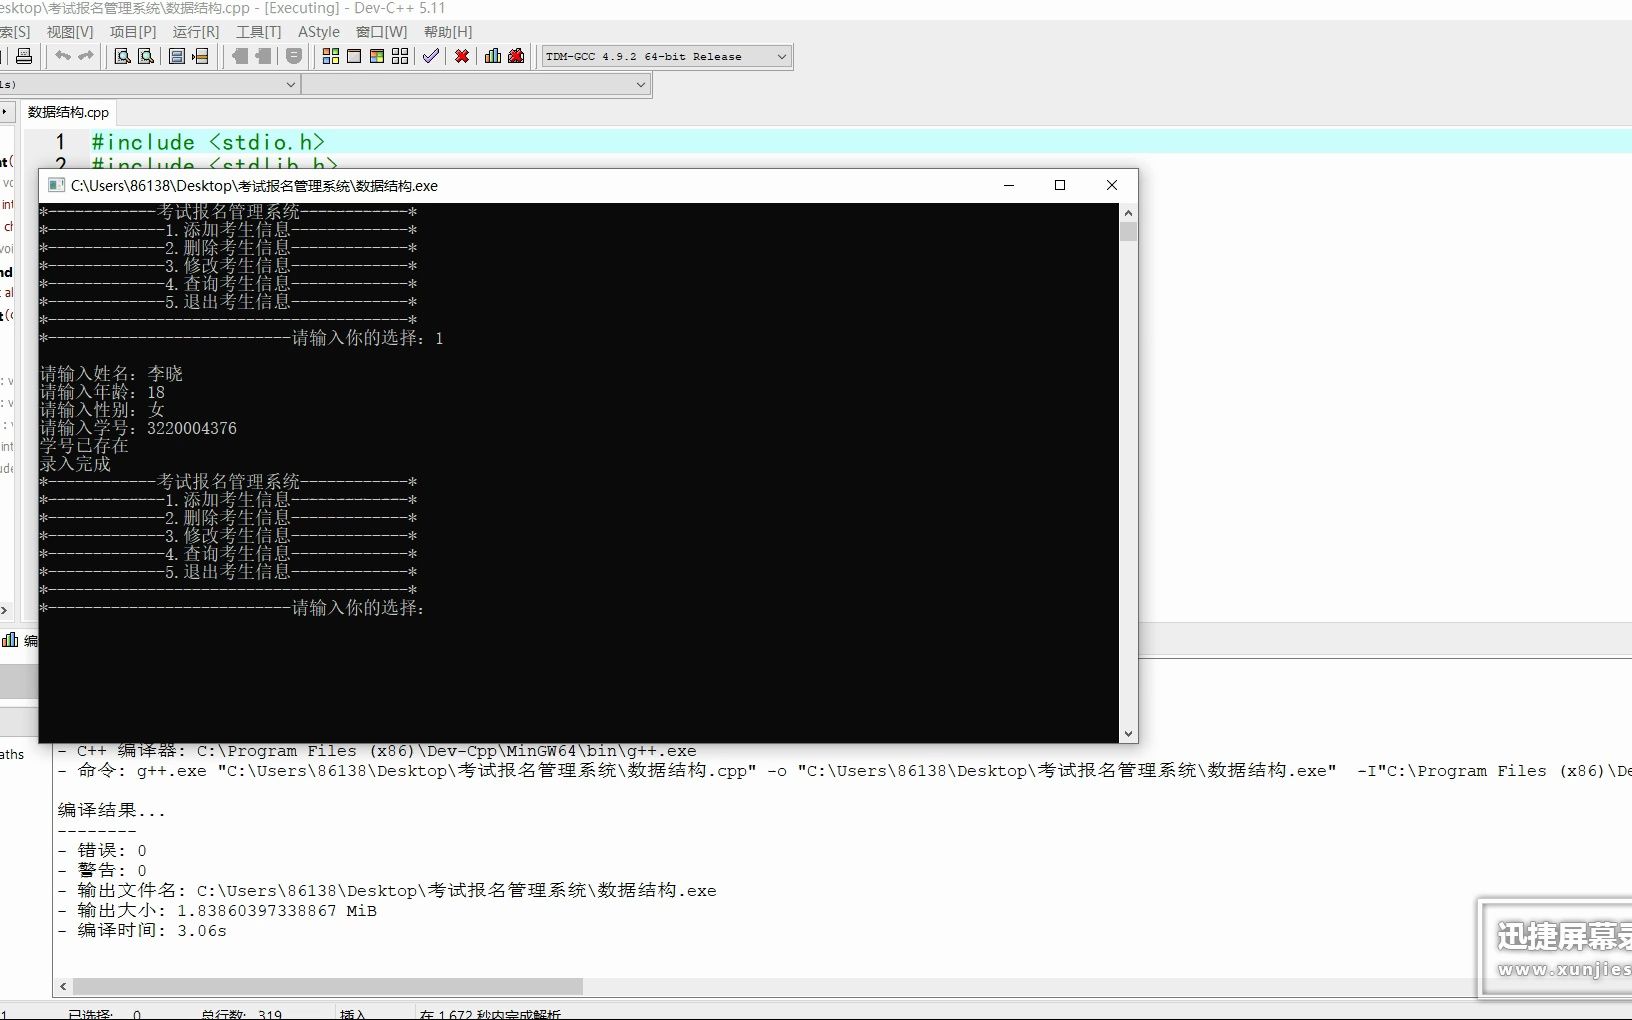Open the AStyle menu
Screen dimensions: 1632x1020
pyautogui.click(x=319, y=31)
